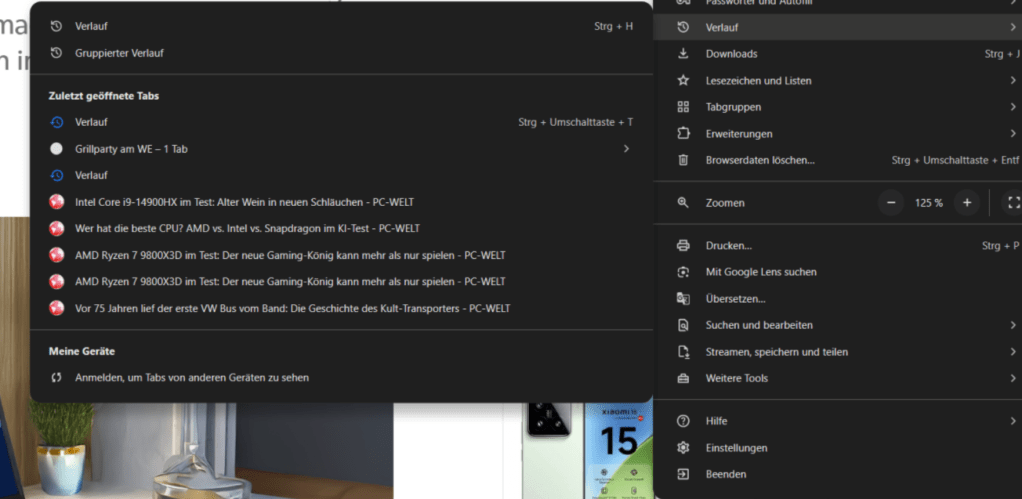Expand the Hilfe chevron arrow
This screenshot has width=1022, height=499.
click(x=1013, y=421)
